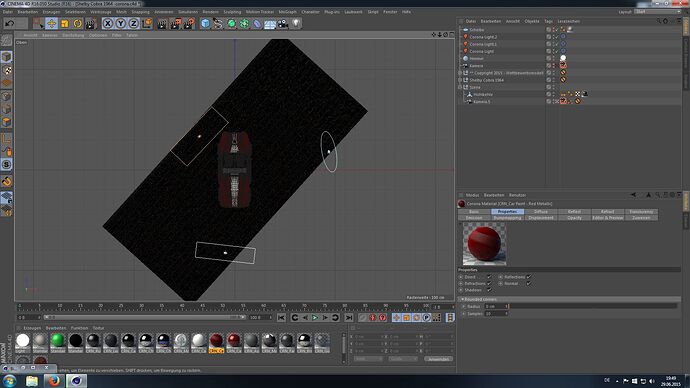Click the Anwenden button in coordinates panel
Image resolution: width=690 pixels, height=388 pixels.
(438, 359)
